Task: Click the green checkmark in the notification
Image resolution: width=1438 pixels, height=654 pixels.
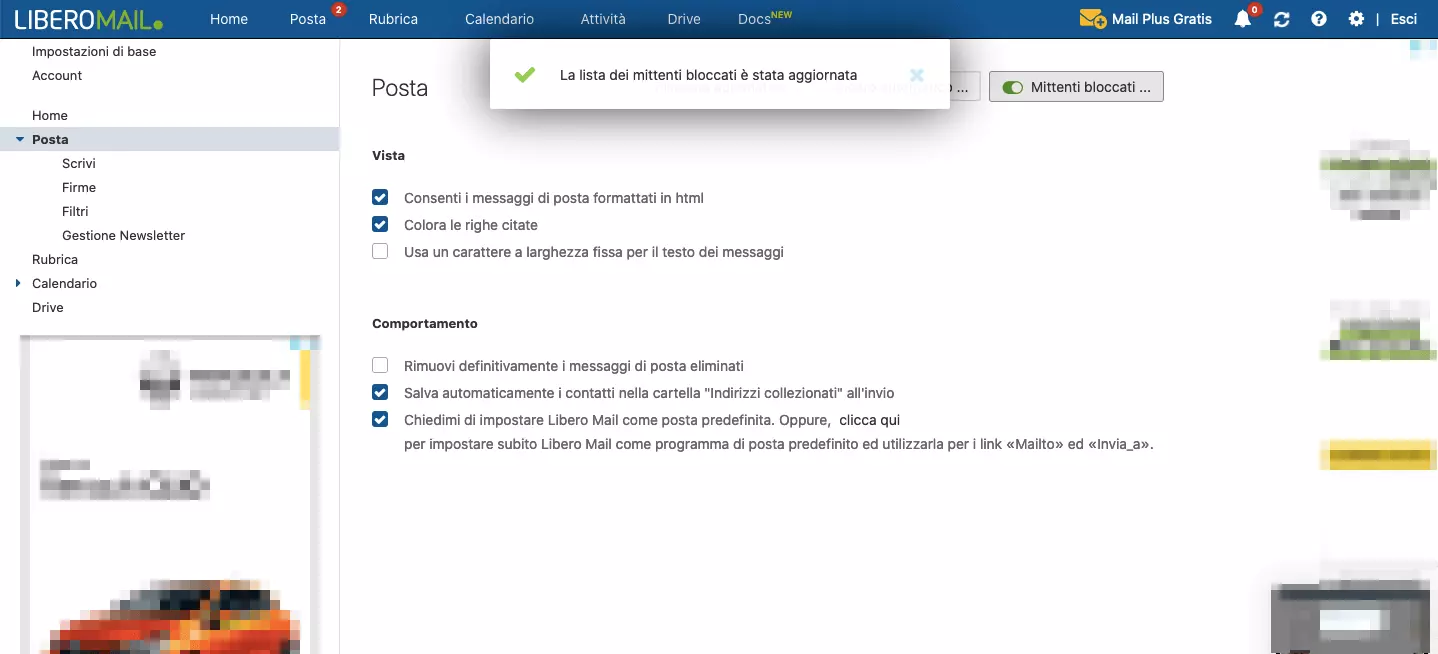Action: point(524,75)
